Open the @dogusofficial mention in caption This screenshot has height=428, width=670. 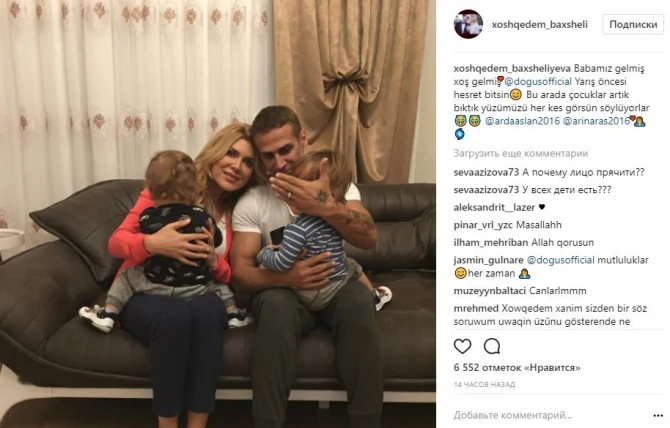click(x=538, y=82)
